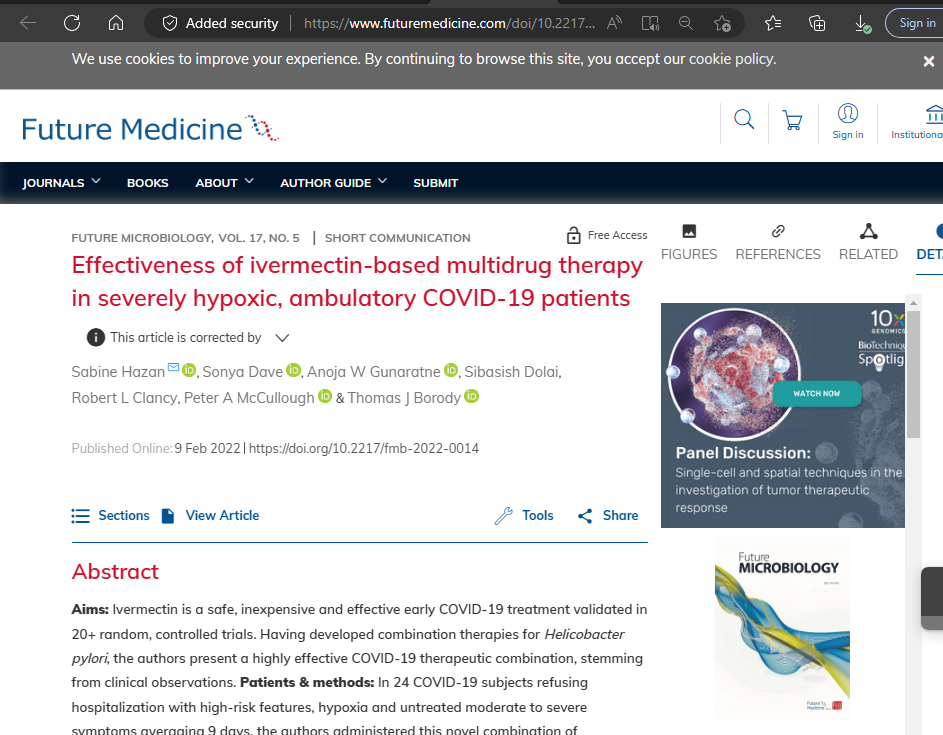Go to browser home page icon

(x=115, y=23)
